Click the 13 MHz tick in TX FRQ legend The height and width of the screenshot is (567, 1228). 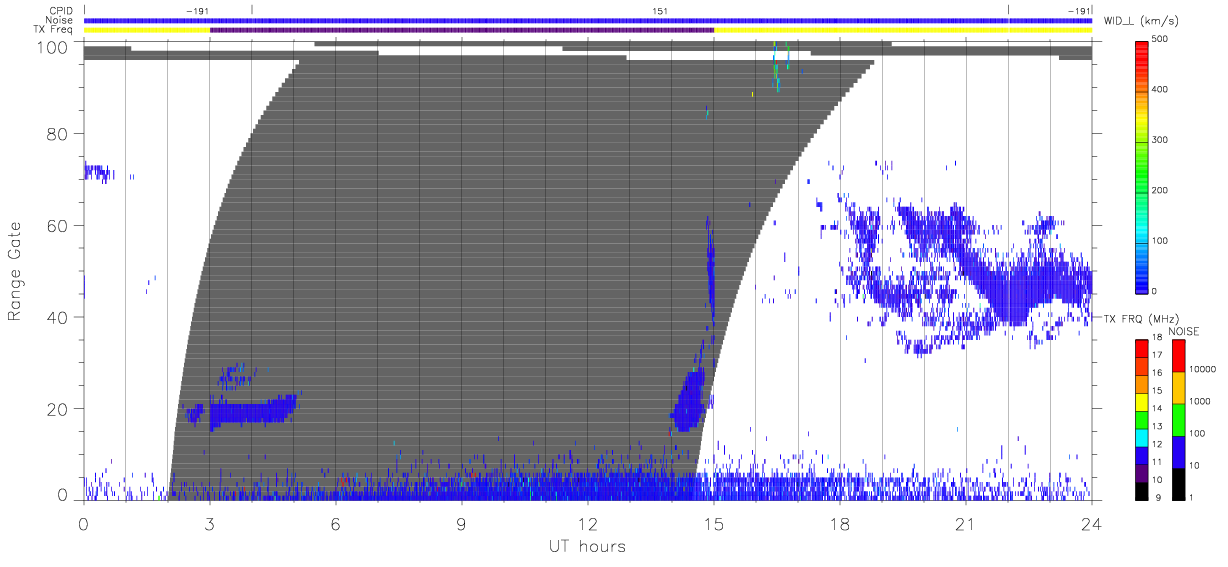point(1159,427)
